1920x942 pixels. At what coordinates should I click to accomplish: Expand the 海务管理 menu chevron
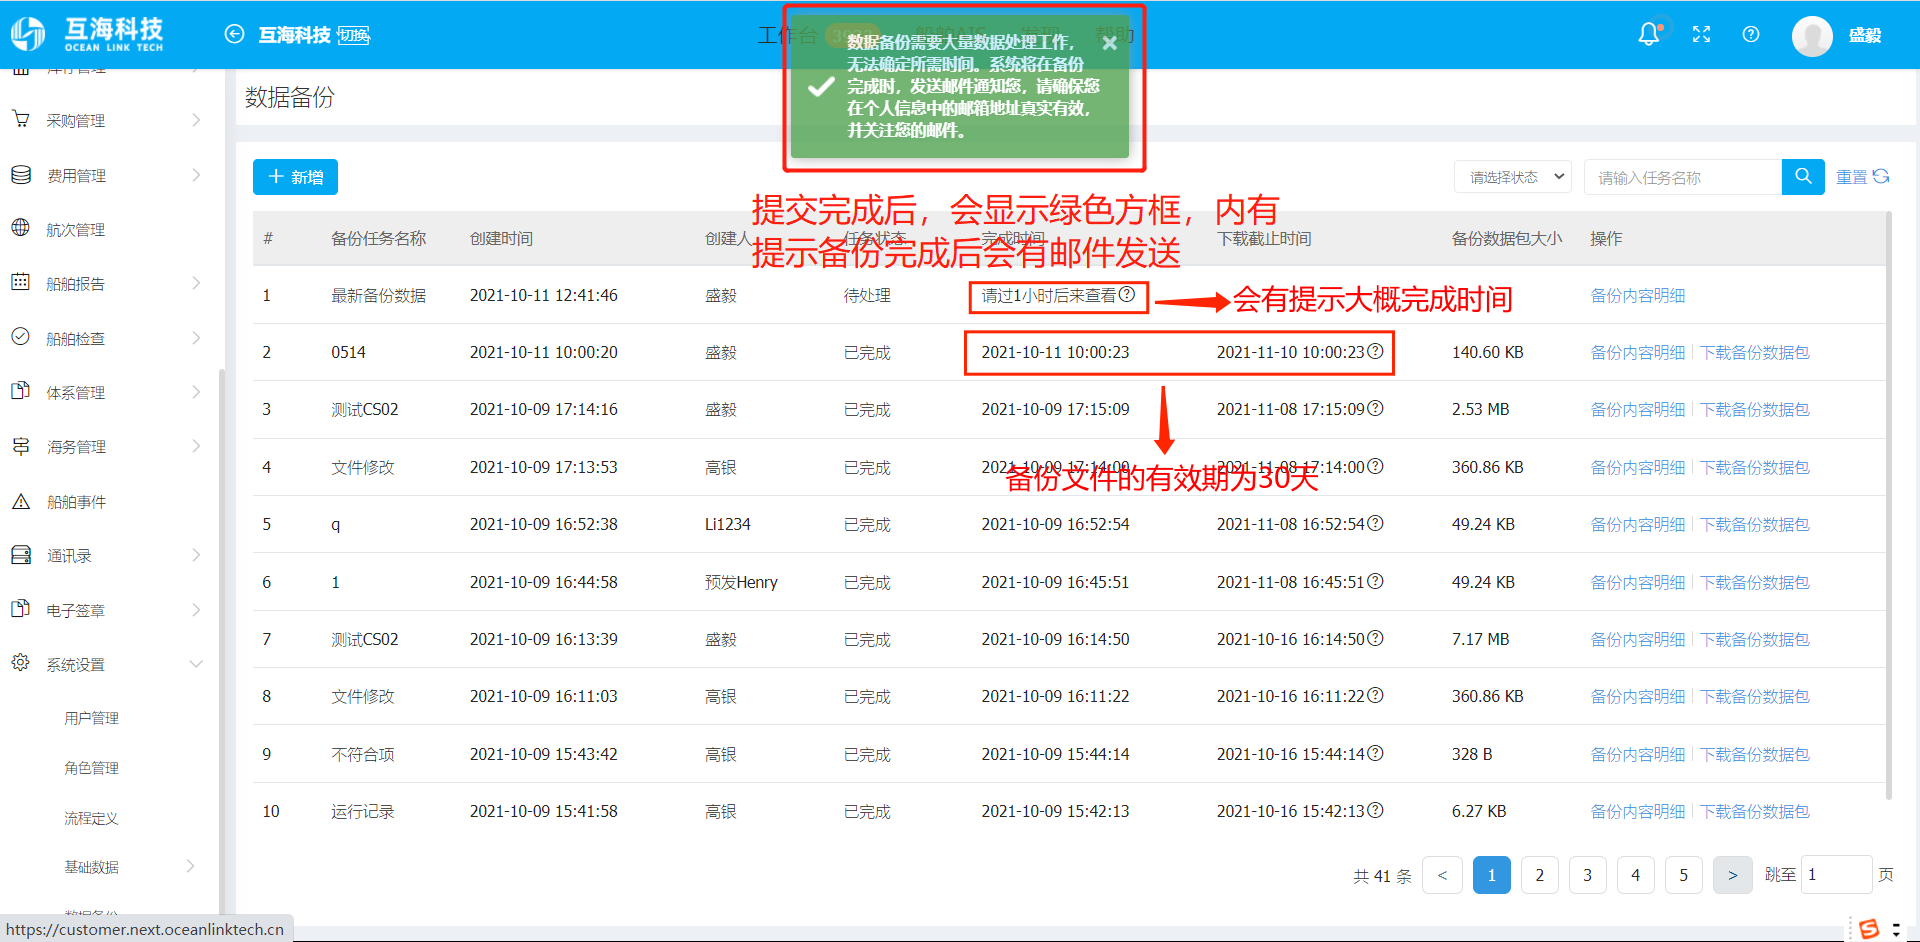pos(196,446)
